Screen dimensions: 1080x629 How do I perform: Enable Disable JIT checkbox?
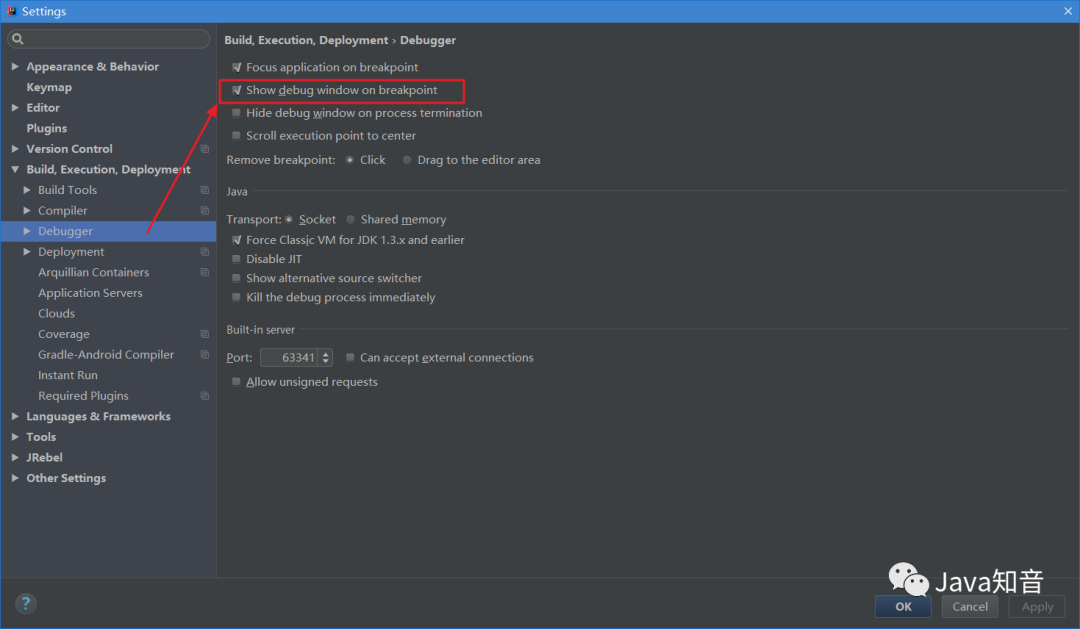point(236,259)
